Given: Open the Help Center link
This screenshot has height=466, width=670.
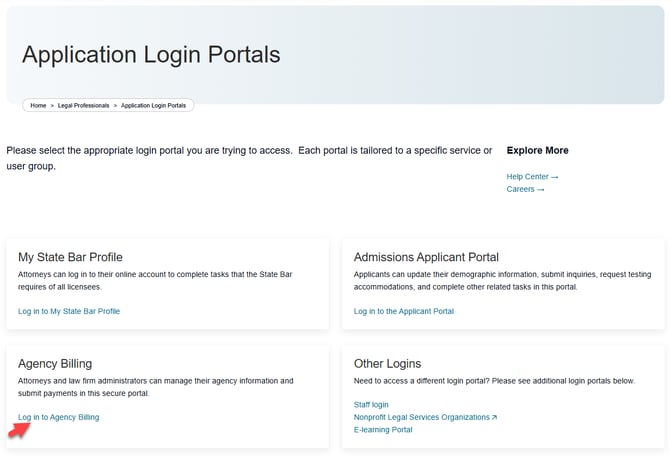Looking at the screenshot, I should (x=527, y=177).
